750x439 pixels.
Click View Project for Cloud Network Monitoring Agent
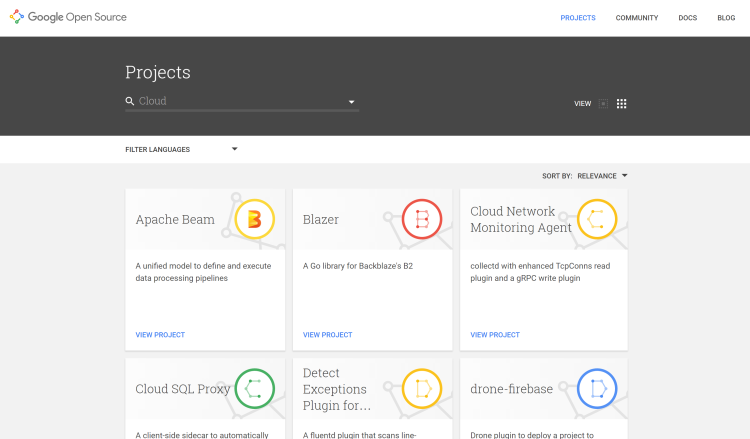(x=495, y=335)
